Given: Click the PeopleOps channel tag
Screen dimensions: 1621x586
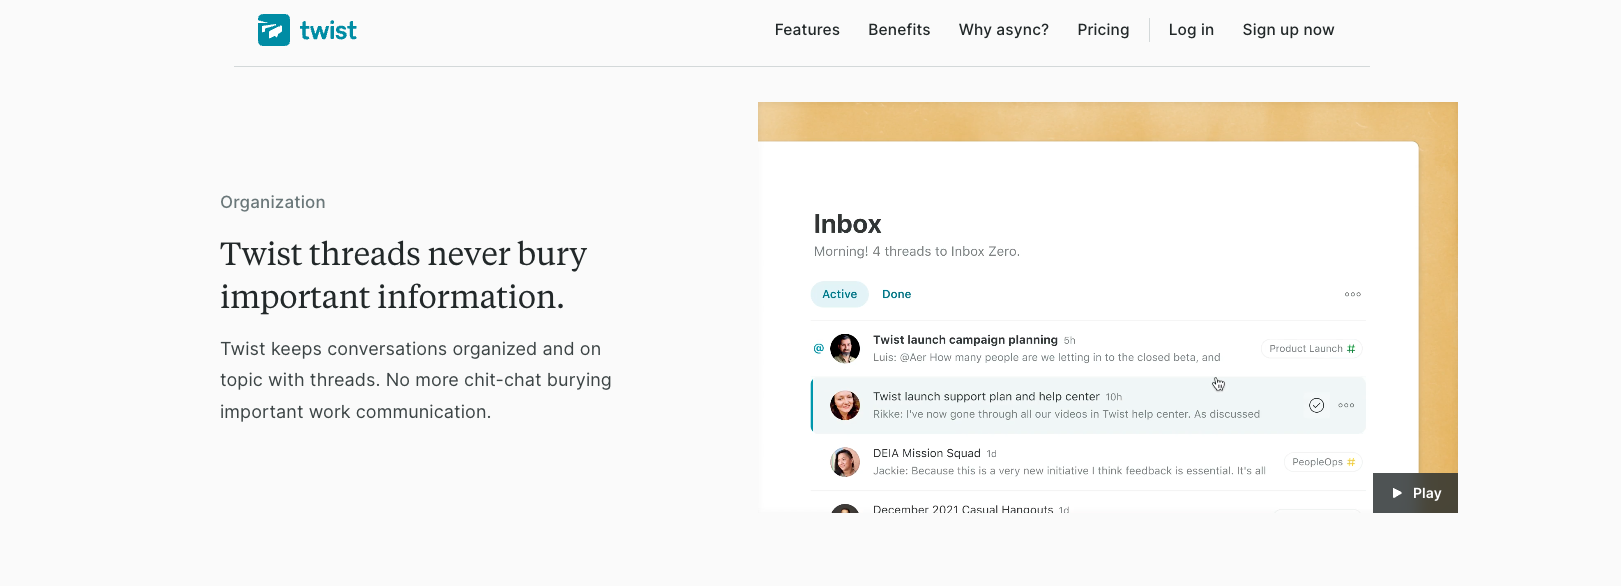Looking at the screenshot, I should (1323, 462).
